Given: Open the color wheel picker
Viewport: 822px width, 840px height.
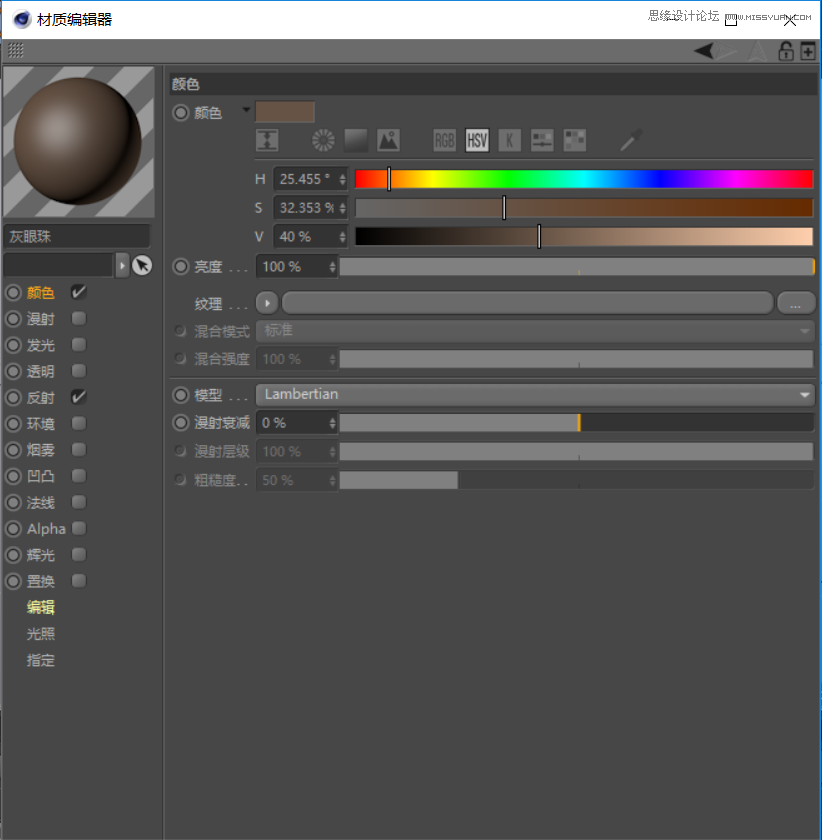Looking at the screenshot, I should [322, 140].
